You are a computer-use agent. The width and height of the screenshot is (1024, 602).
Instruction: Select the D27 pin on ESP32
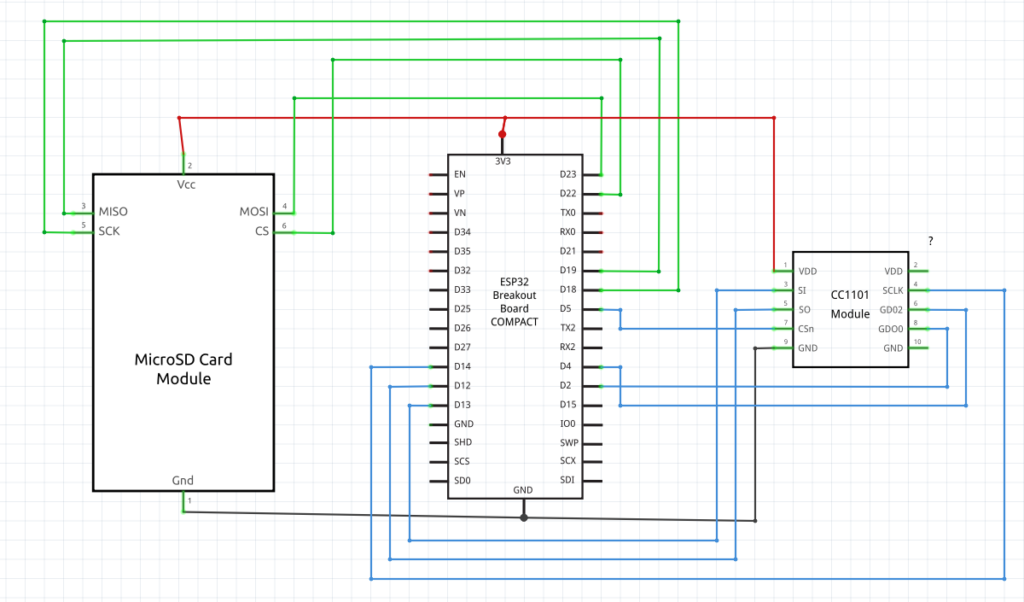[462, 347]
